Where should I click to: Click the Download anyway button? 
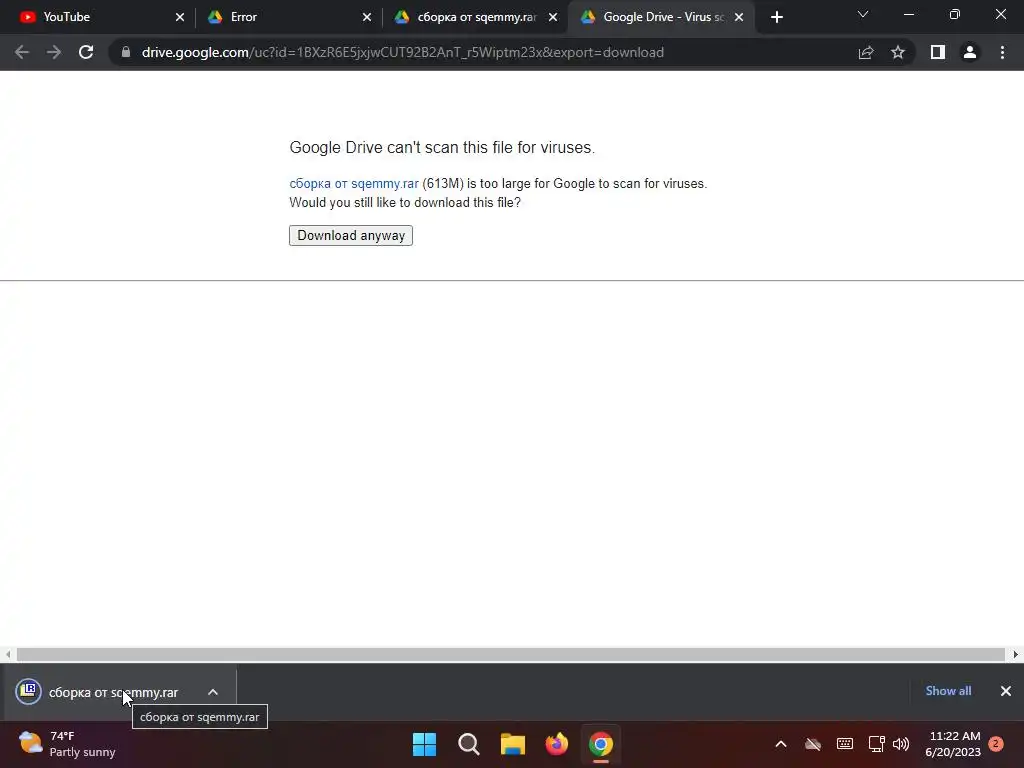click(x=351, y=235)
